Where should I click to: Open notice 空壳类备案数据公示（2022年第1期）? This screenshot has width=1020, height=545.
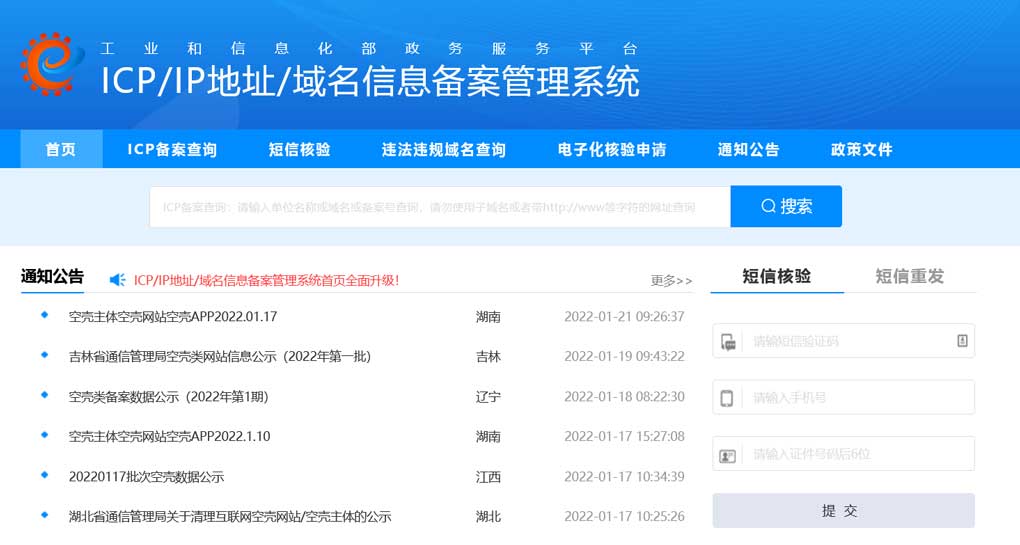[168, 397]
